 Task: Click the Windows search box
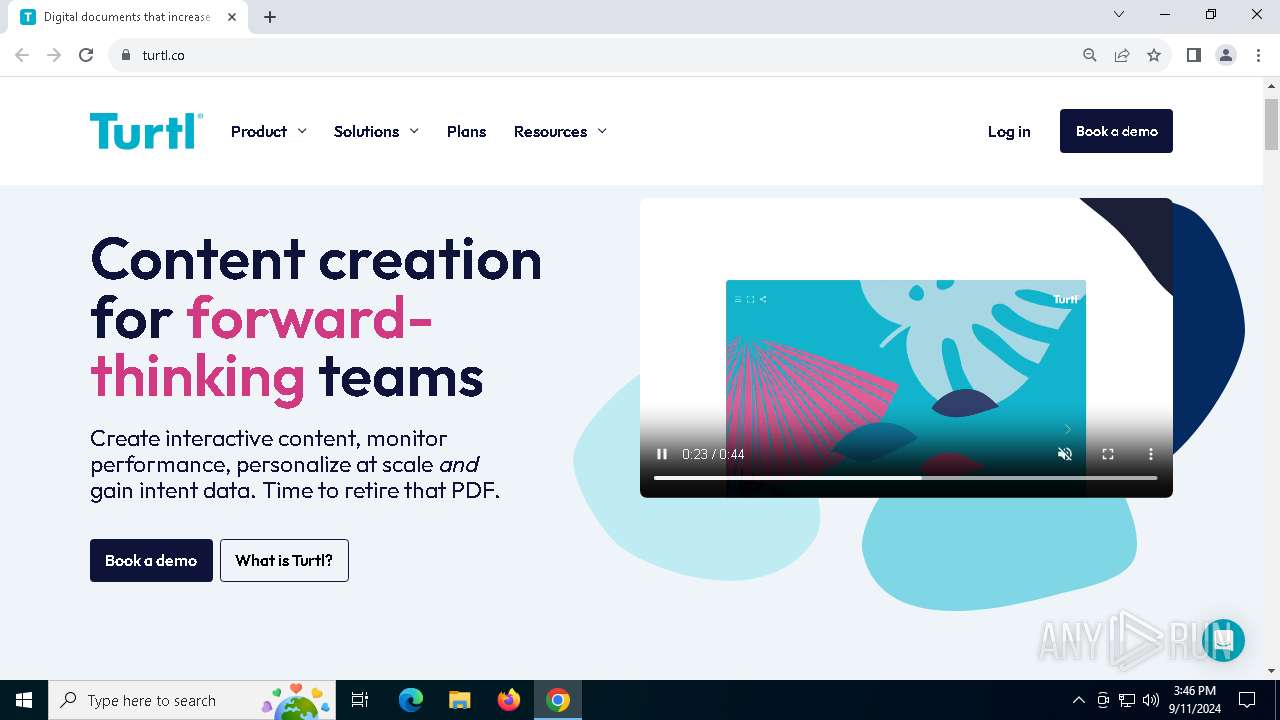click(192, 700)
